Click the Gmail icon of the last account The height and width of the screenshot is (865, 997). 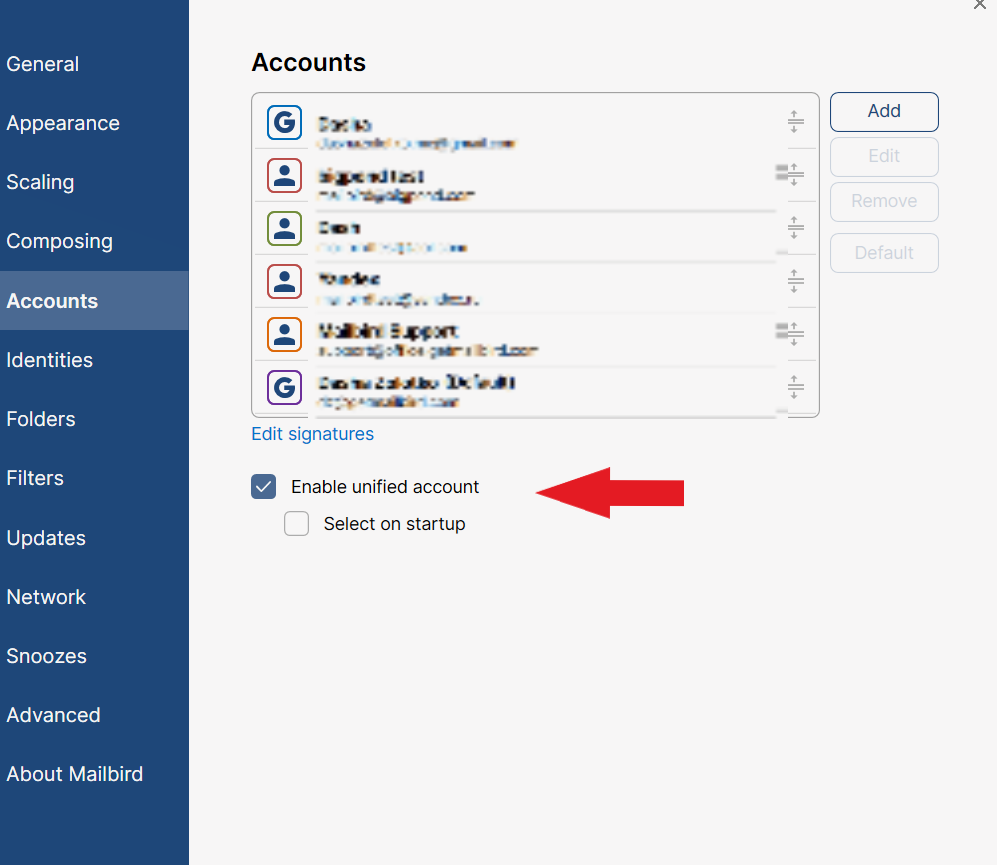tap(283, 387)
